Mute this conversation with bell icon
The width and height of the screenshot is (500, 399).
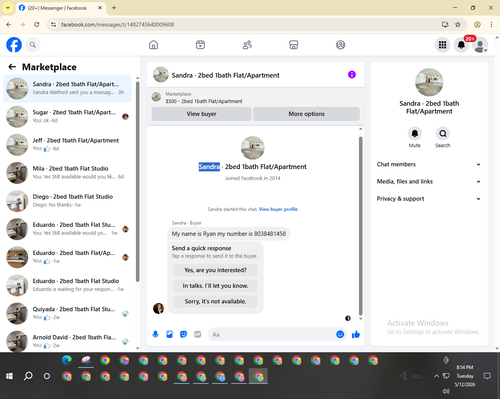[415, 134]
